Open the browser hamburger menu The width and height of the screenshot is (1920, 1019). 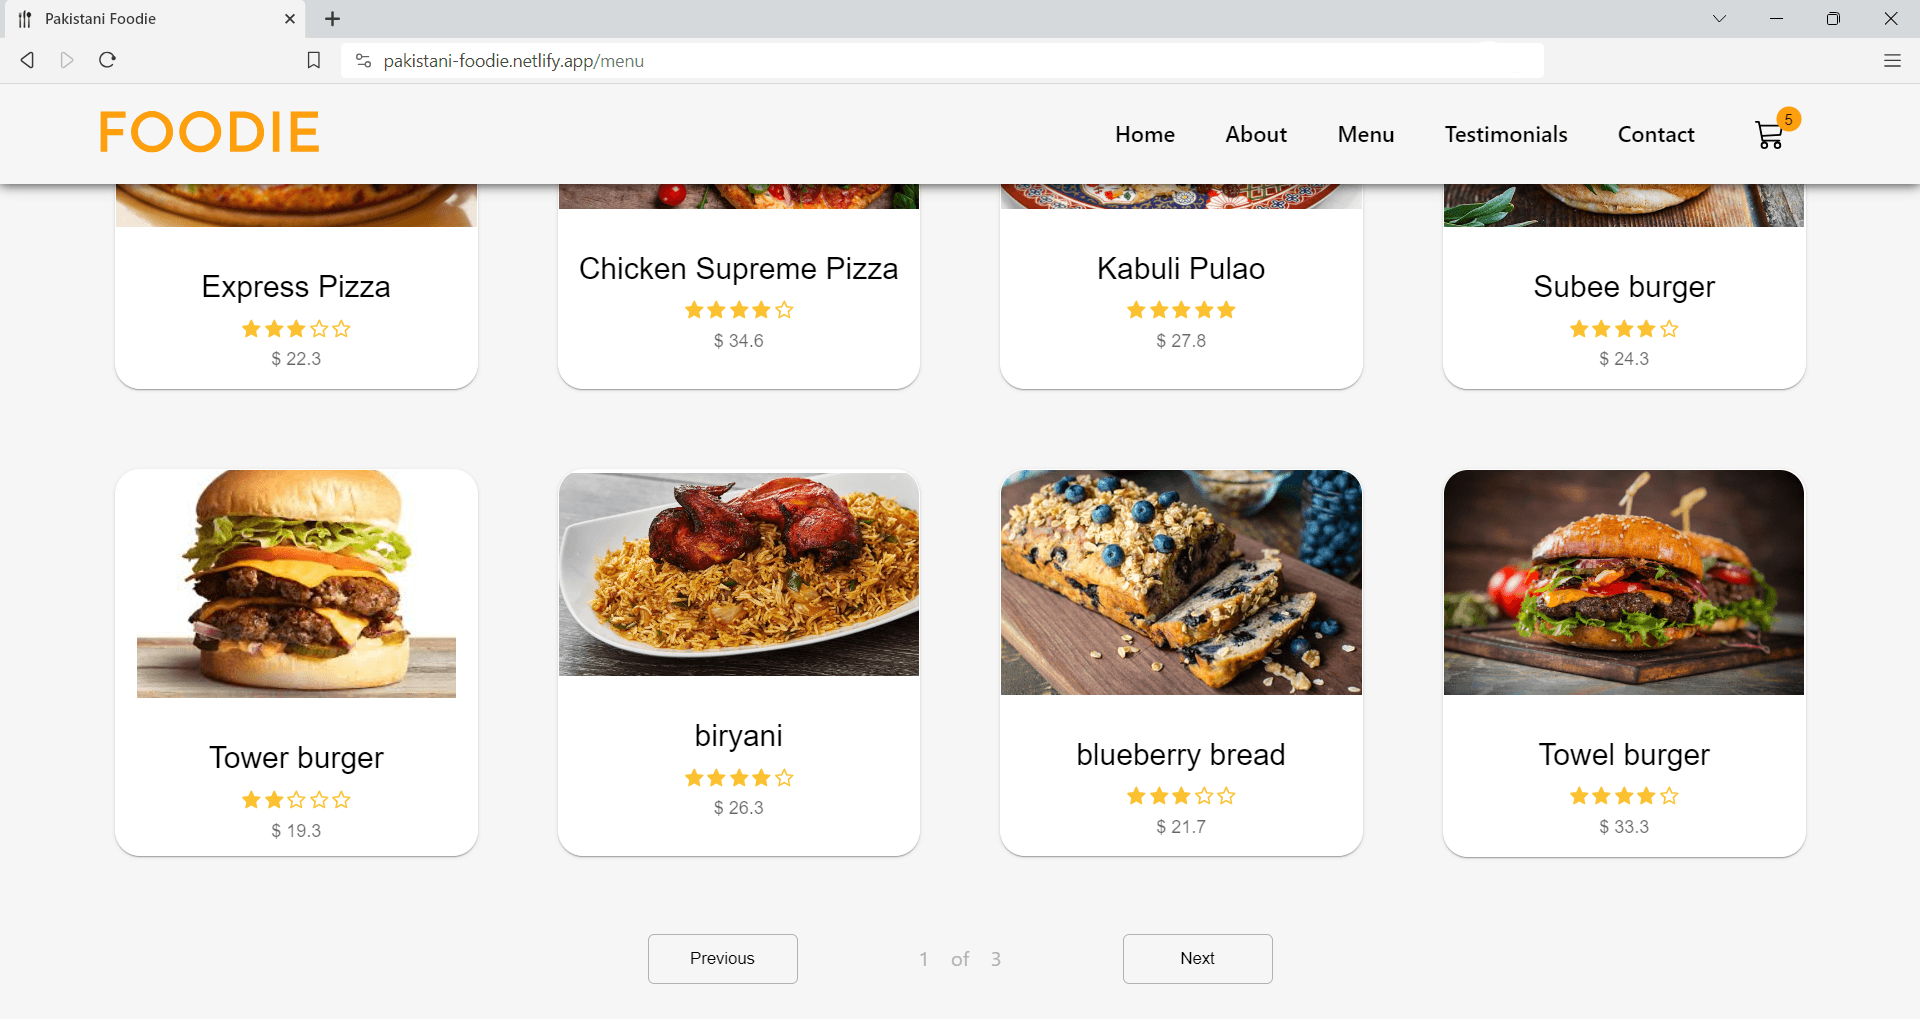point(1892,60)
